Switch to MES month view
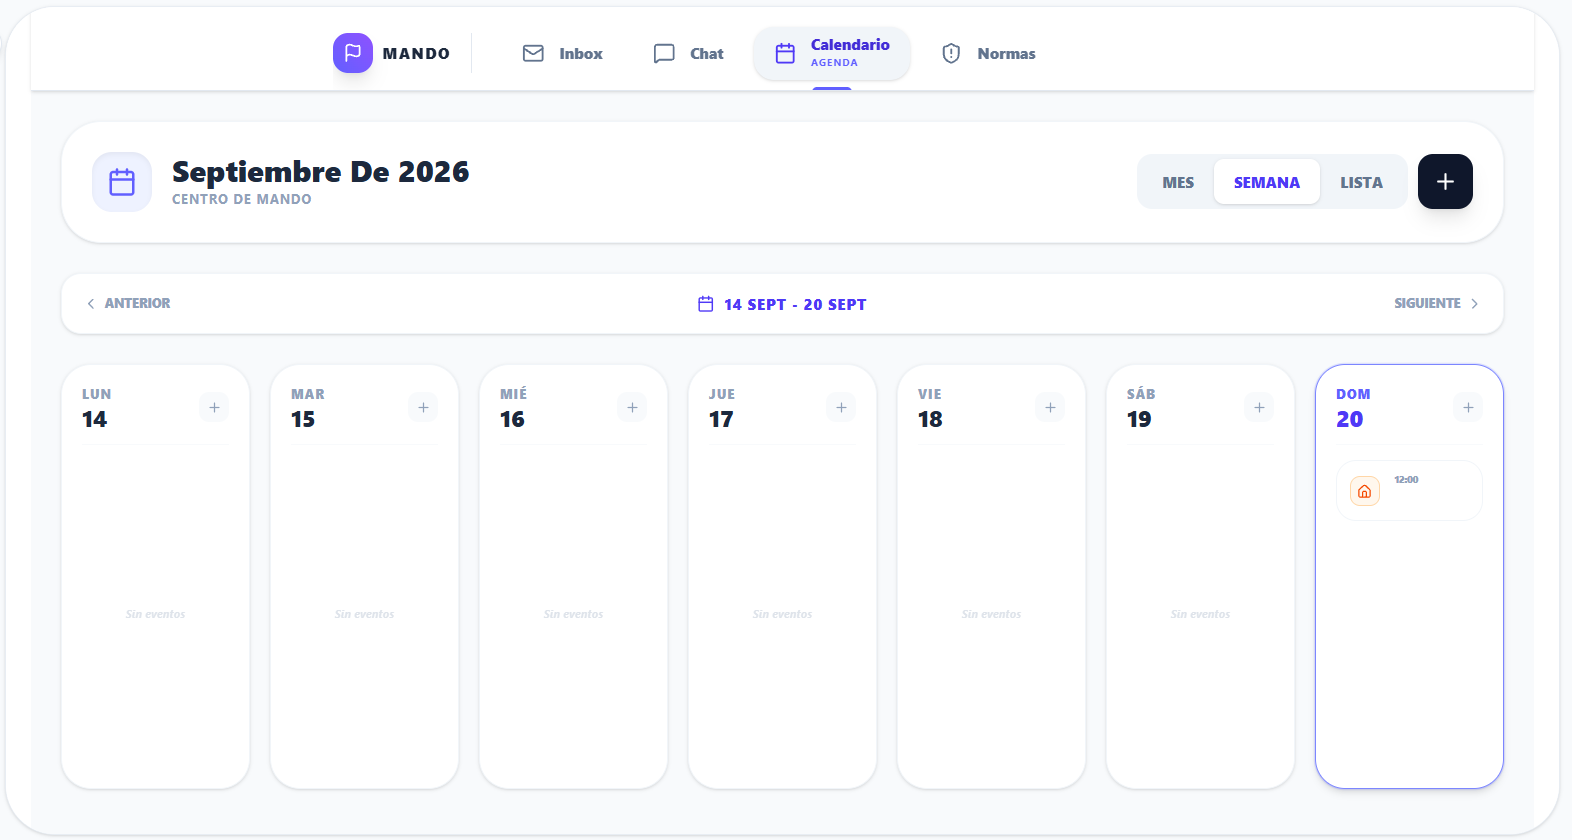Image resolution: width=1572 pixels, height=840 pixels. point(1178,182)
